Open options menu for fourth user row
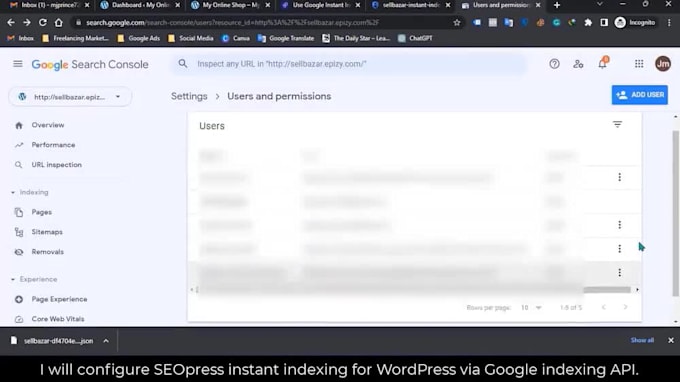Image resolution: width=680 pixels, height=382 pixels. pos(619,248)
